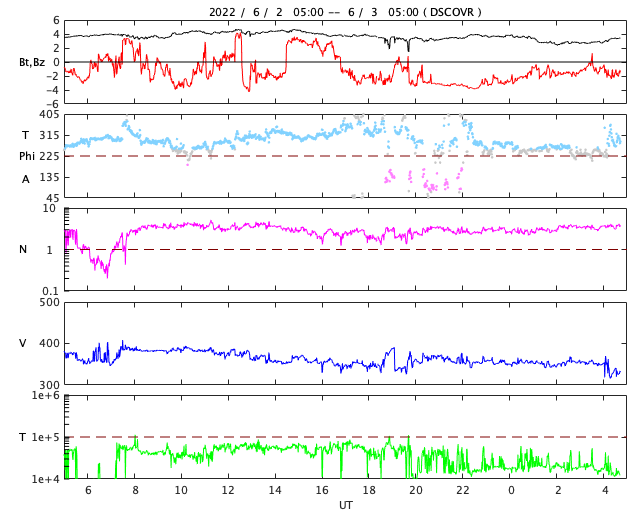Click the 1e+4 tick label
Image resolution: width=640 pixels, height=512 pixels.
[46, 479]
